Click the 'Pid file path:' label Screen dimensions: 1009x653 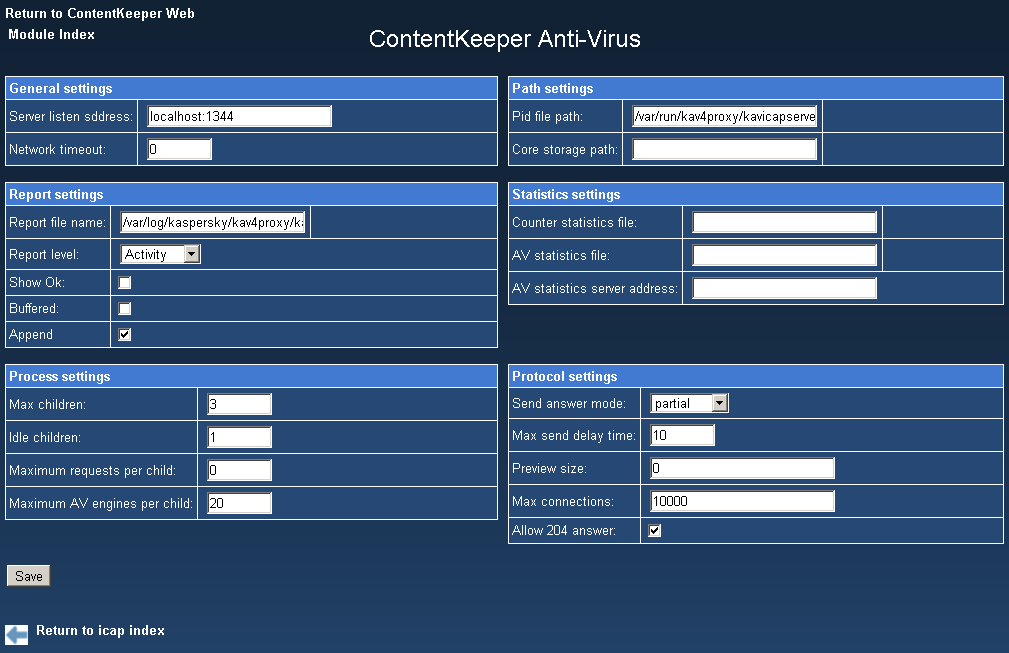pyautogui.click(x=548, y=116)
